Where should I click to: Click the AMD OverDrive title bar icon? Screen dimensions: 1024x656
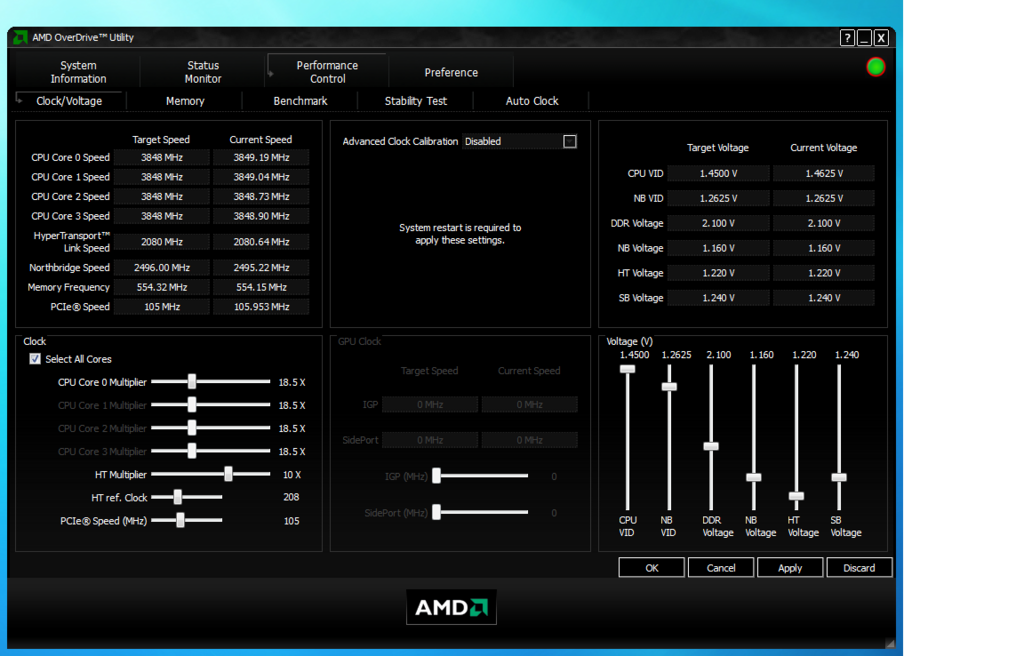[x=20, y=37]
